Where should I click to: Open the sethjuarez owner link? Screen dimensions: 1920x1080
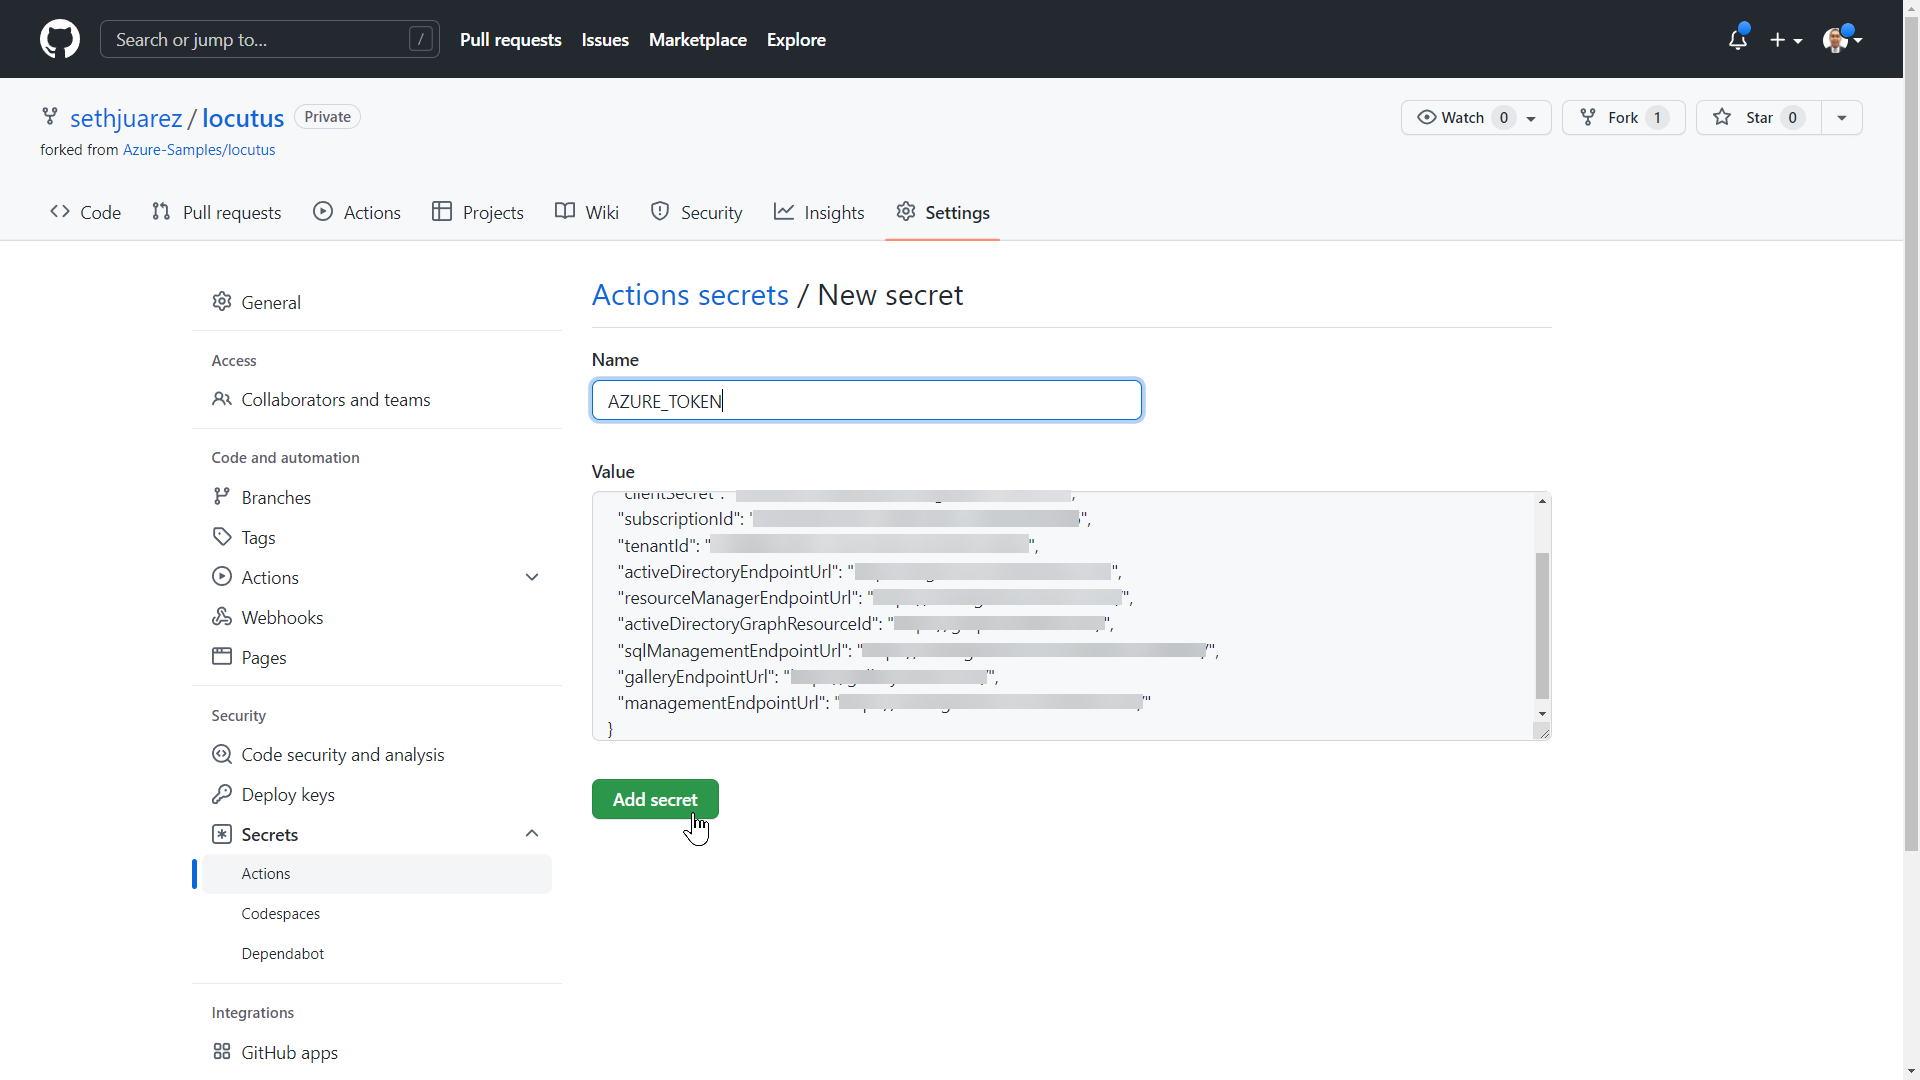pyautogui.click(x=126, y=118)
